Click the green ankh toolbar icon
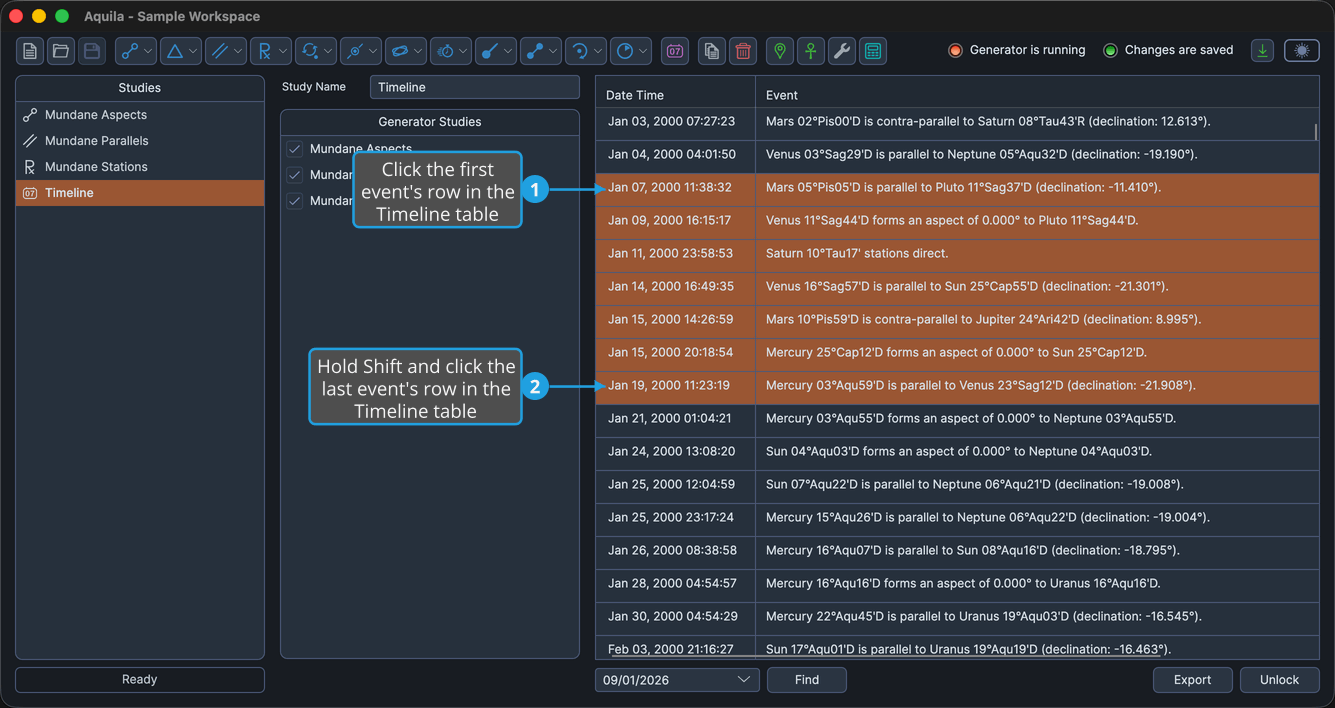Image resolution: width=1335 pixels, height=708 pixels. [x=811, y=51]
